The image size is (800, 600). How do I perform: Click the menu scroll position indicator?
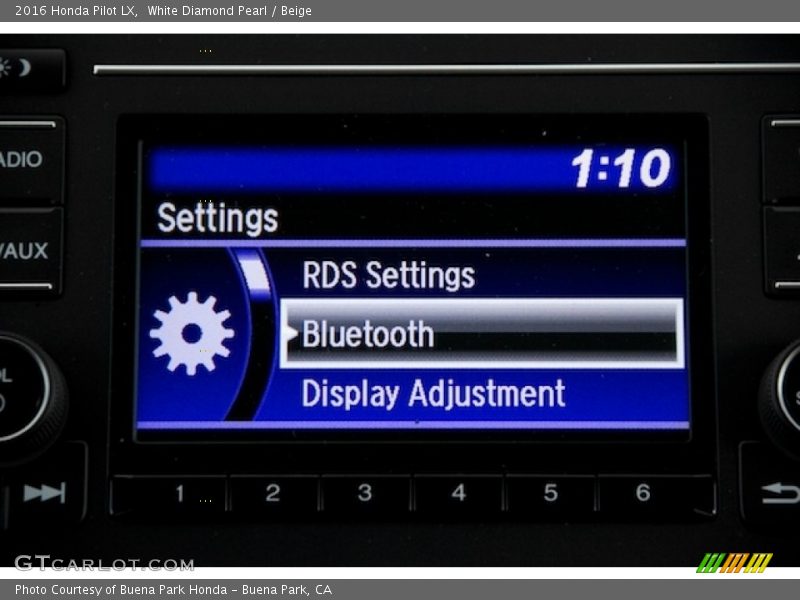coord(255,274)
